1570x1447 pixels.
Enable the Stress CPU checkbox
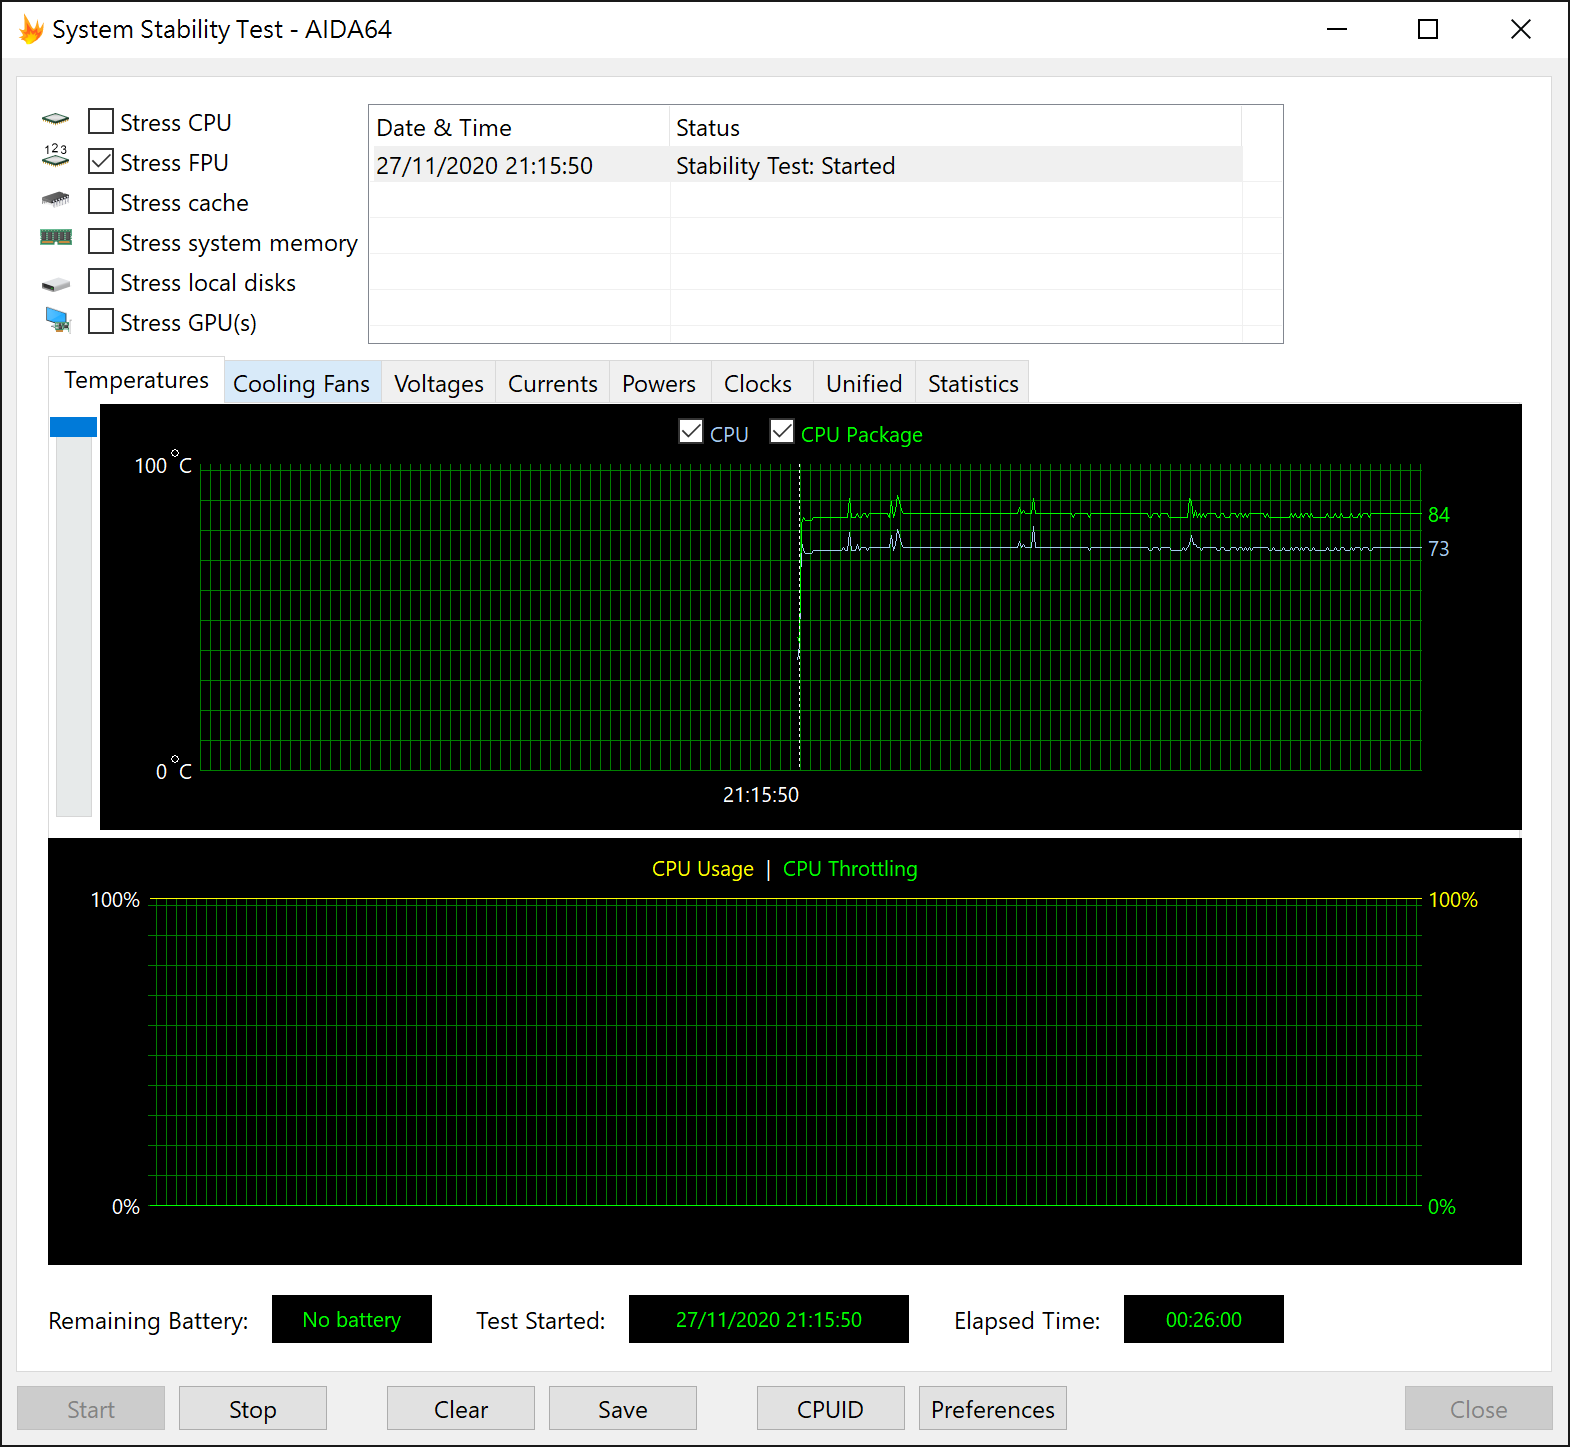pyautogui.click(x=101, y=121)
